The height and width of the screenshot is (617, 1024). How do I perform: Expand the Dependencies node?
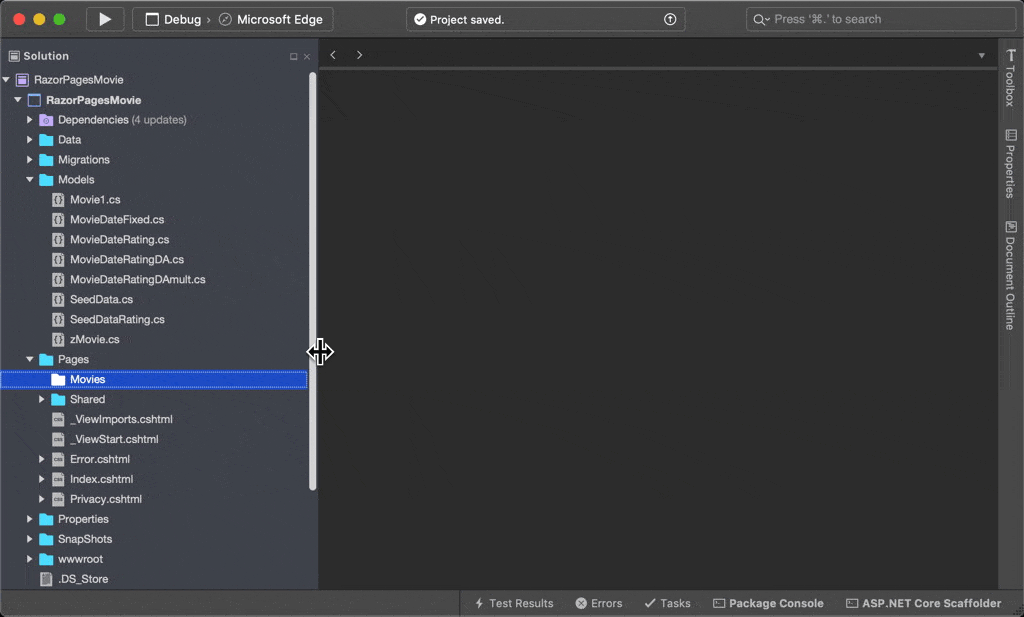pyautogui.click(x=30, y=120)
